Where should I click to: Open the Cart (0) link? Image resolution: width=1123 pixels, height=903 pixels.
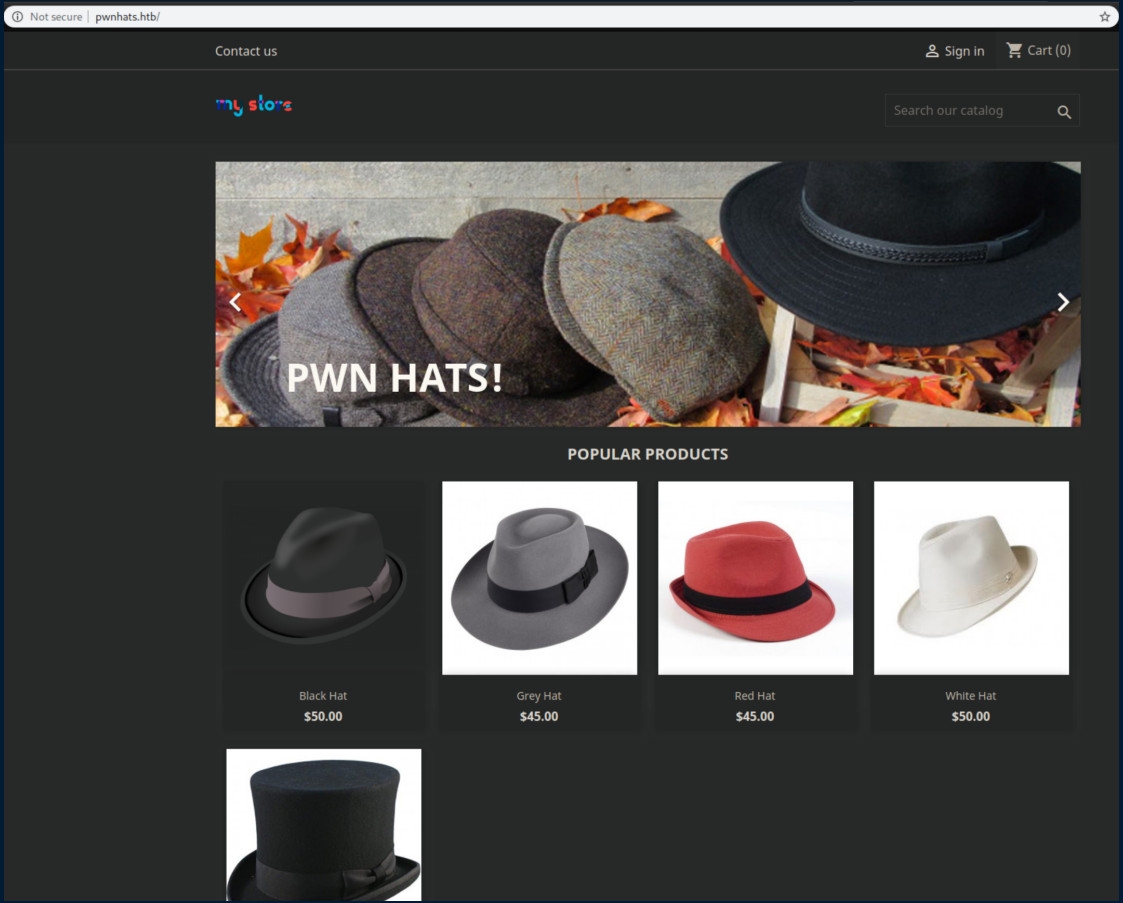(1048, 50)
